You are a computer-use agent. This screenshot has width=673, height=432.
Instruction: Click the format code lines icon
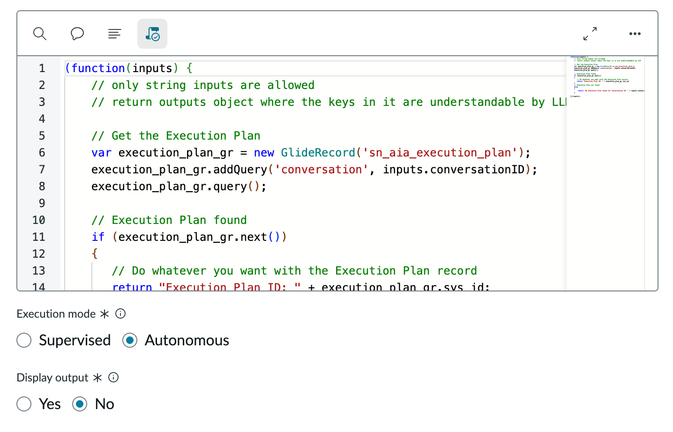(x=114, y=33)
